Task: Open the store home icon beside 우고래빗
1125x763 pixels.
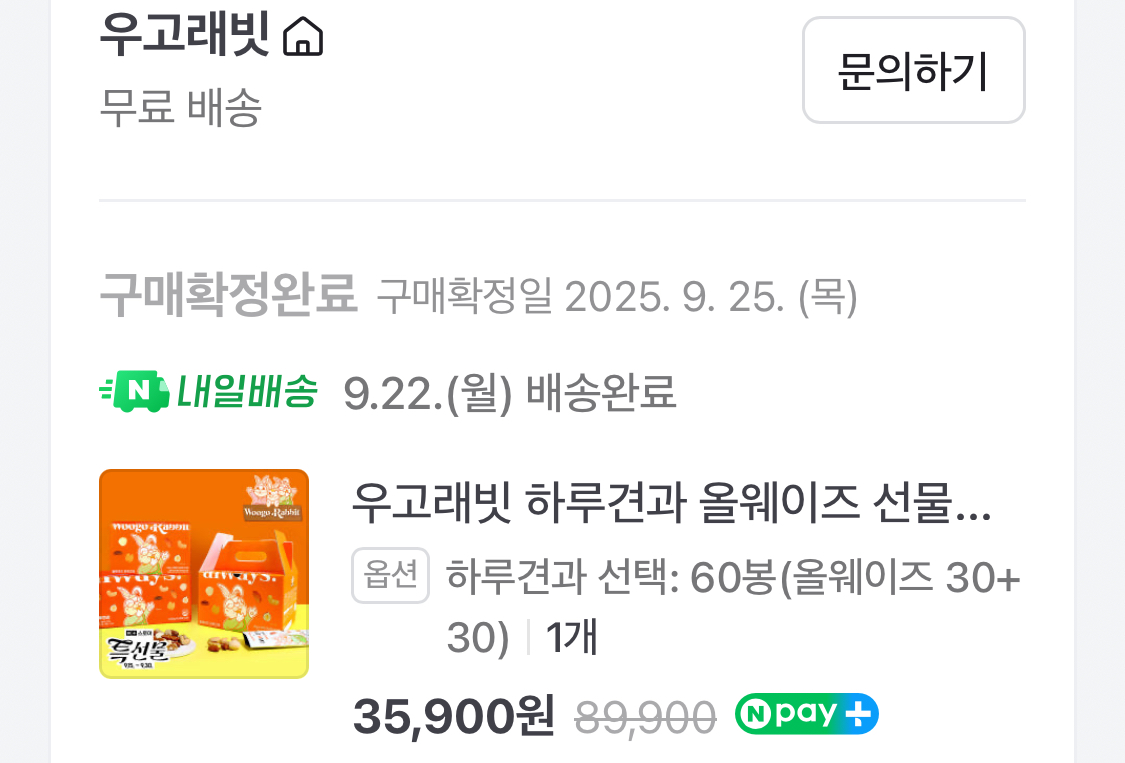Action: [x=303, y=37]
